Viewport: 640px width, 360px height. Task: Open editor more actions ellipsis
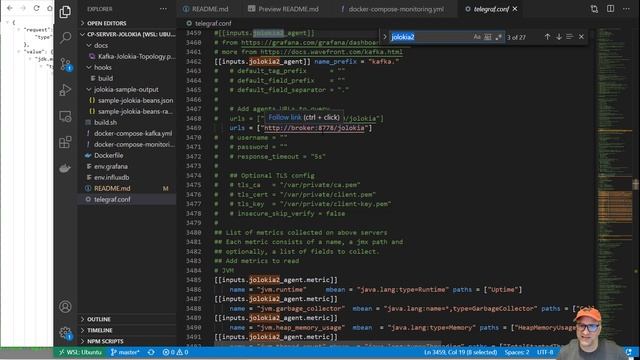626,9
